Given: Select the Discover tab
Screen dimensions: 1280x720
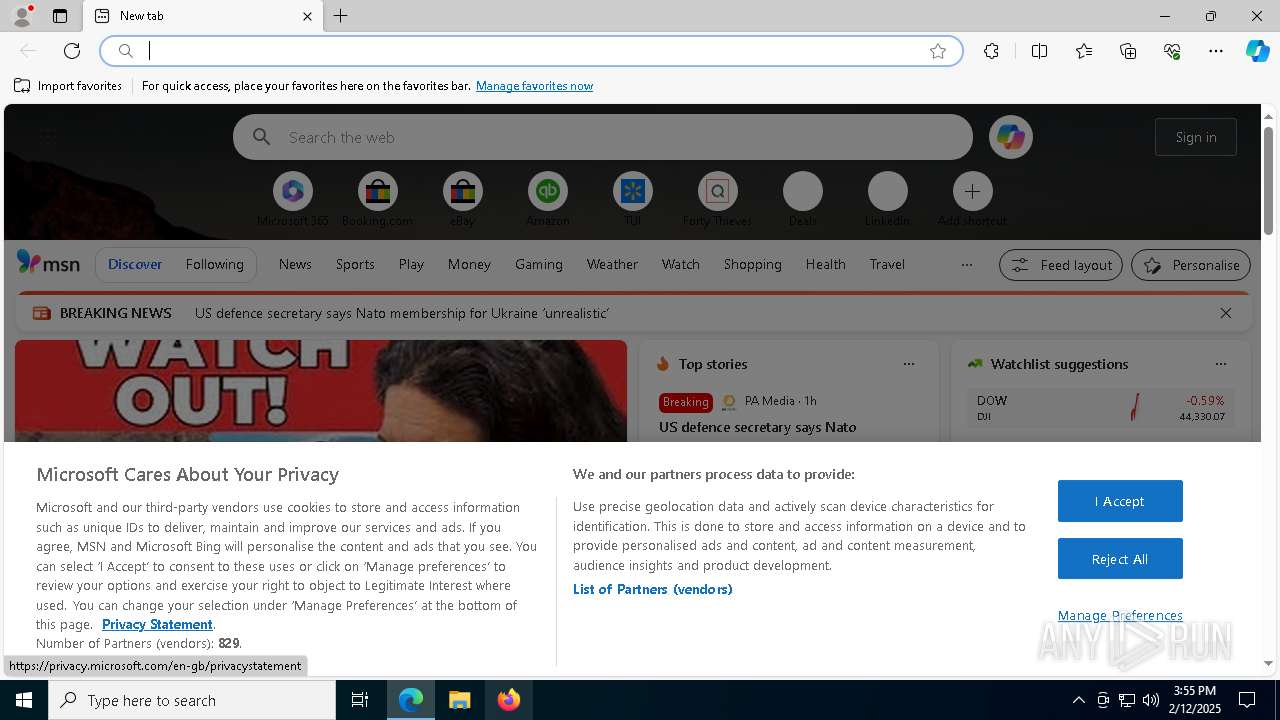Looking at the screenshot, I should (135, 264).
